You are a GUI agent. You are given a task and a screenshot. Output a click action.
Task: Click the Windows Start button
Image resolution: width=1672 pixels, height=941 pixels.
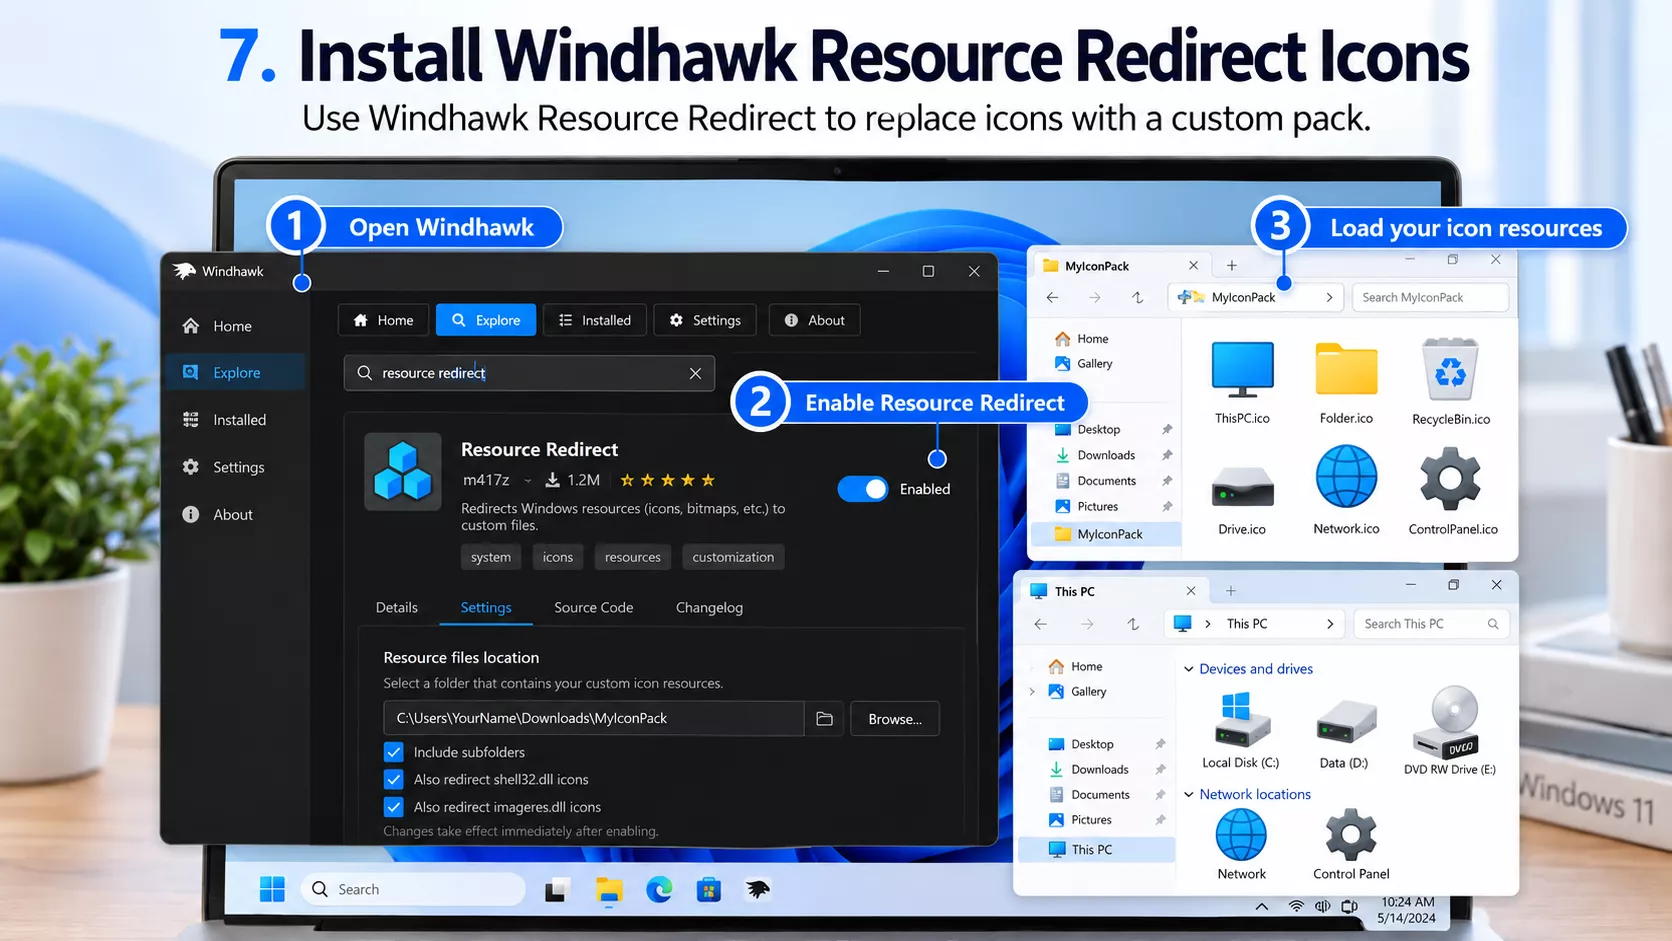(x=272, y=889)
